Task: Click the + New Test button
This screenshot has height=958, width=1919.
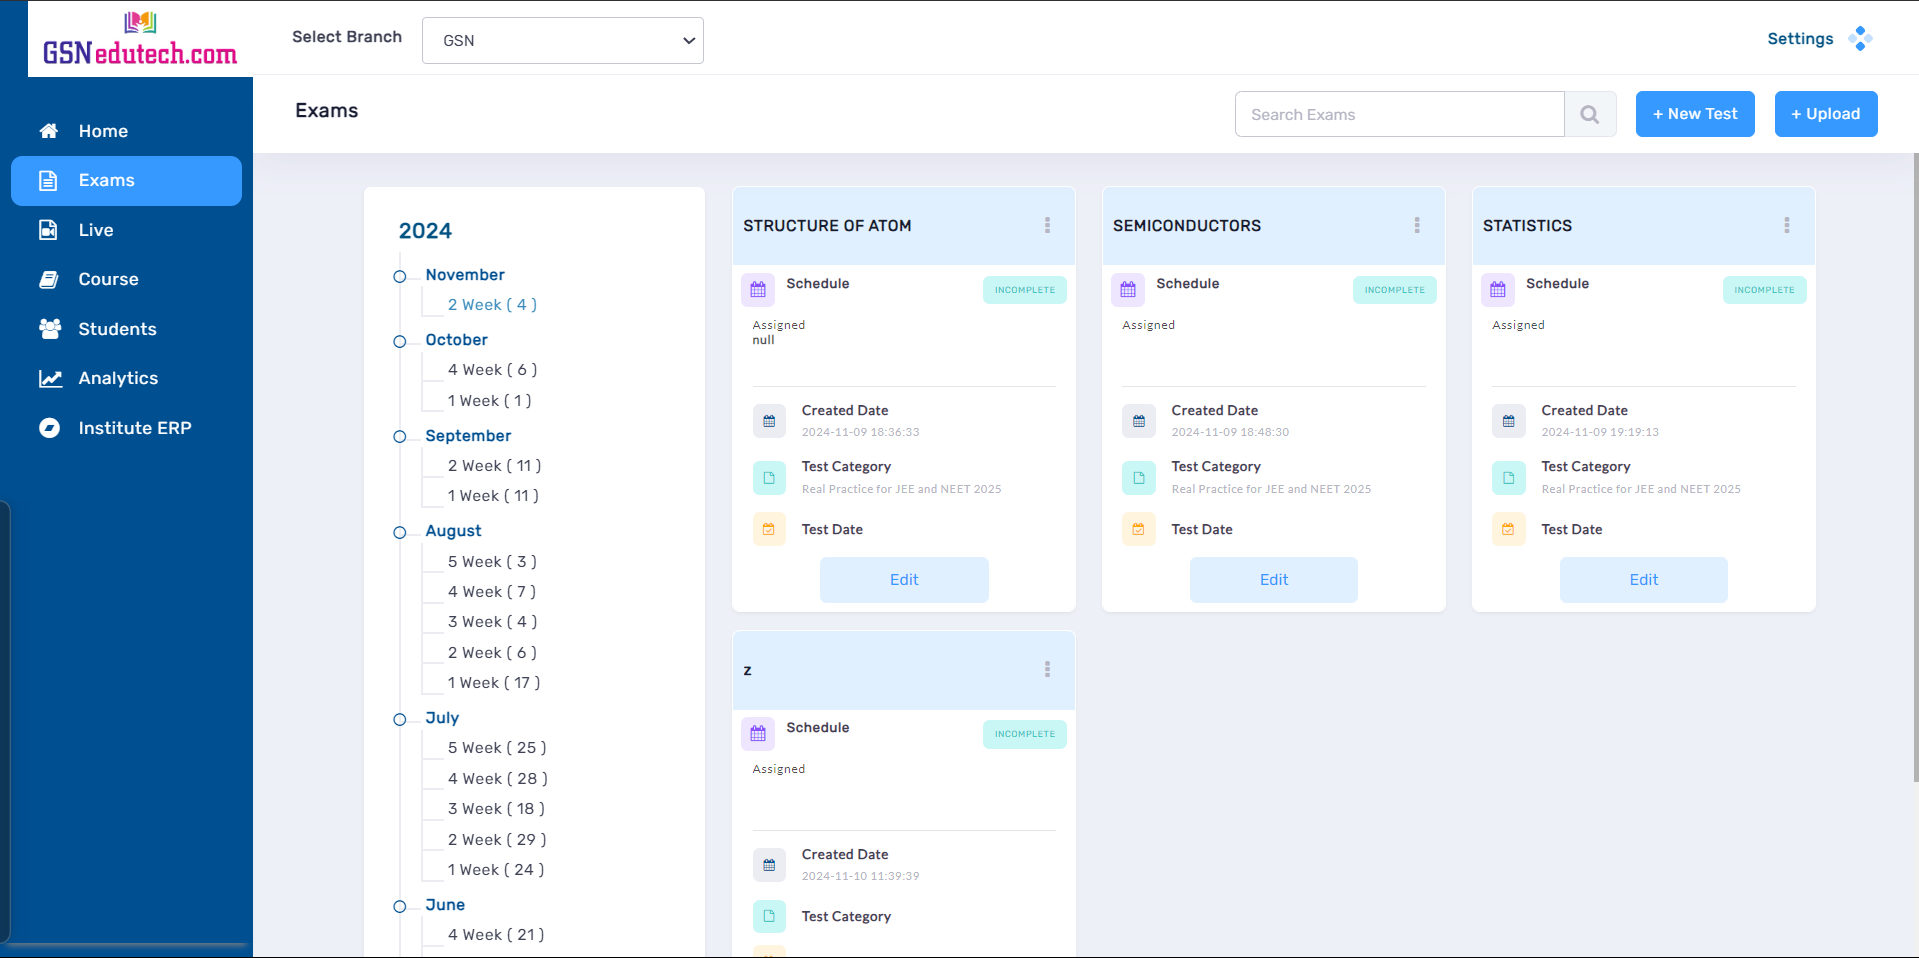Action: 1694,114
